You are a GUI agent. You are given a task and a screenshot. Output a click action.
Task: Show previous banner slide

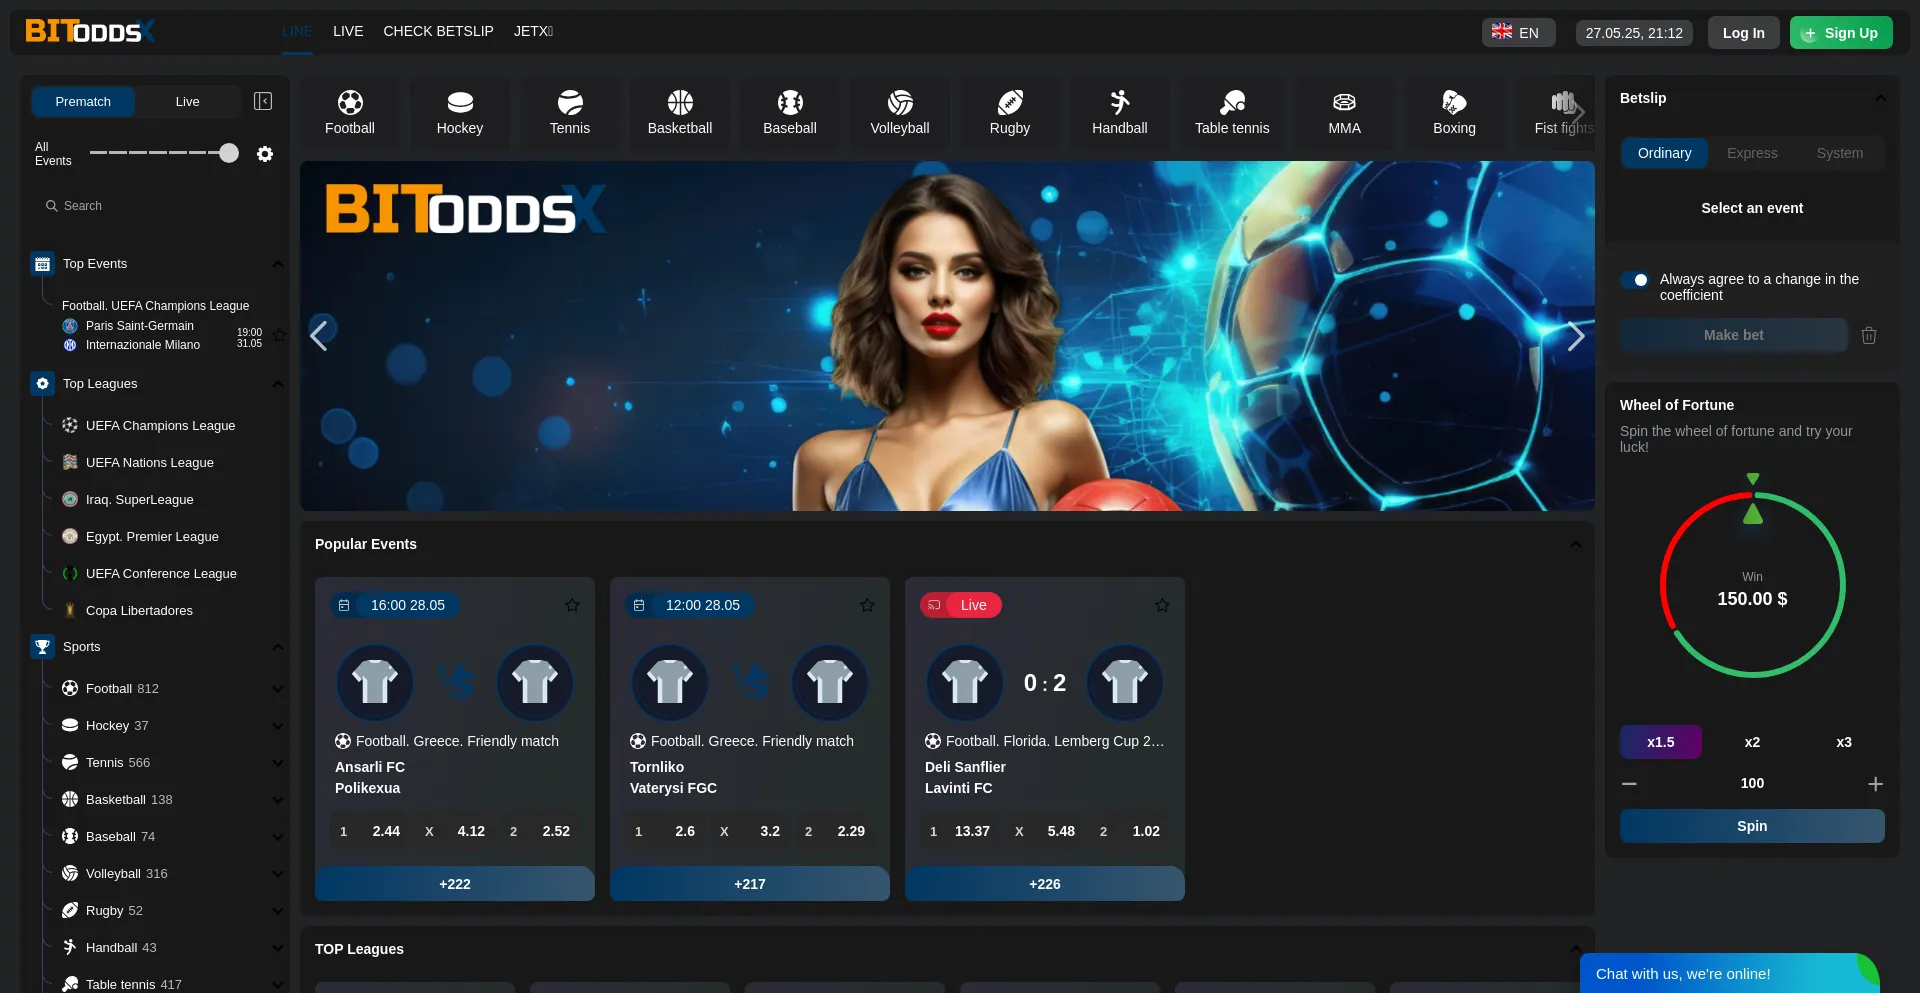point(319,335)
